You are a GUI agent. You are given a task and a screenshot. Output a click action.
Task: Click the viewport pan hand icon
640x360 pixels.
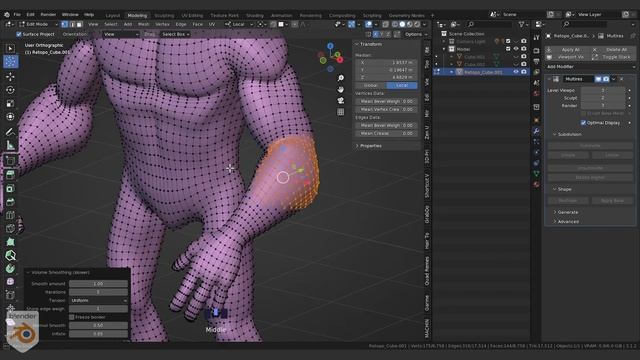tap(340, 89)
